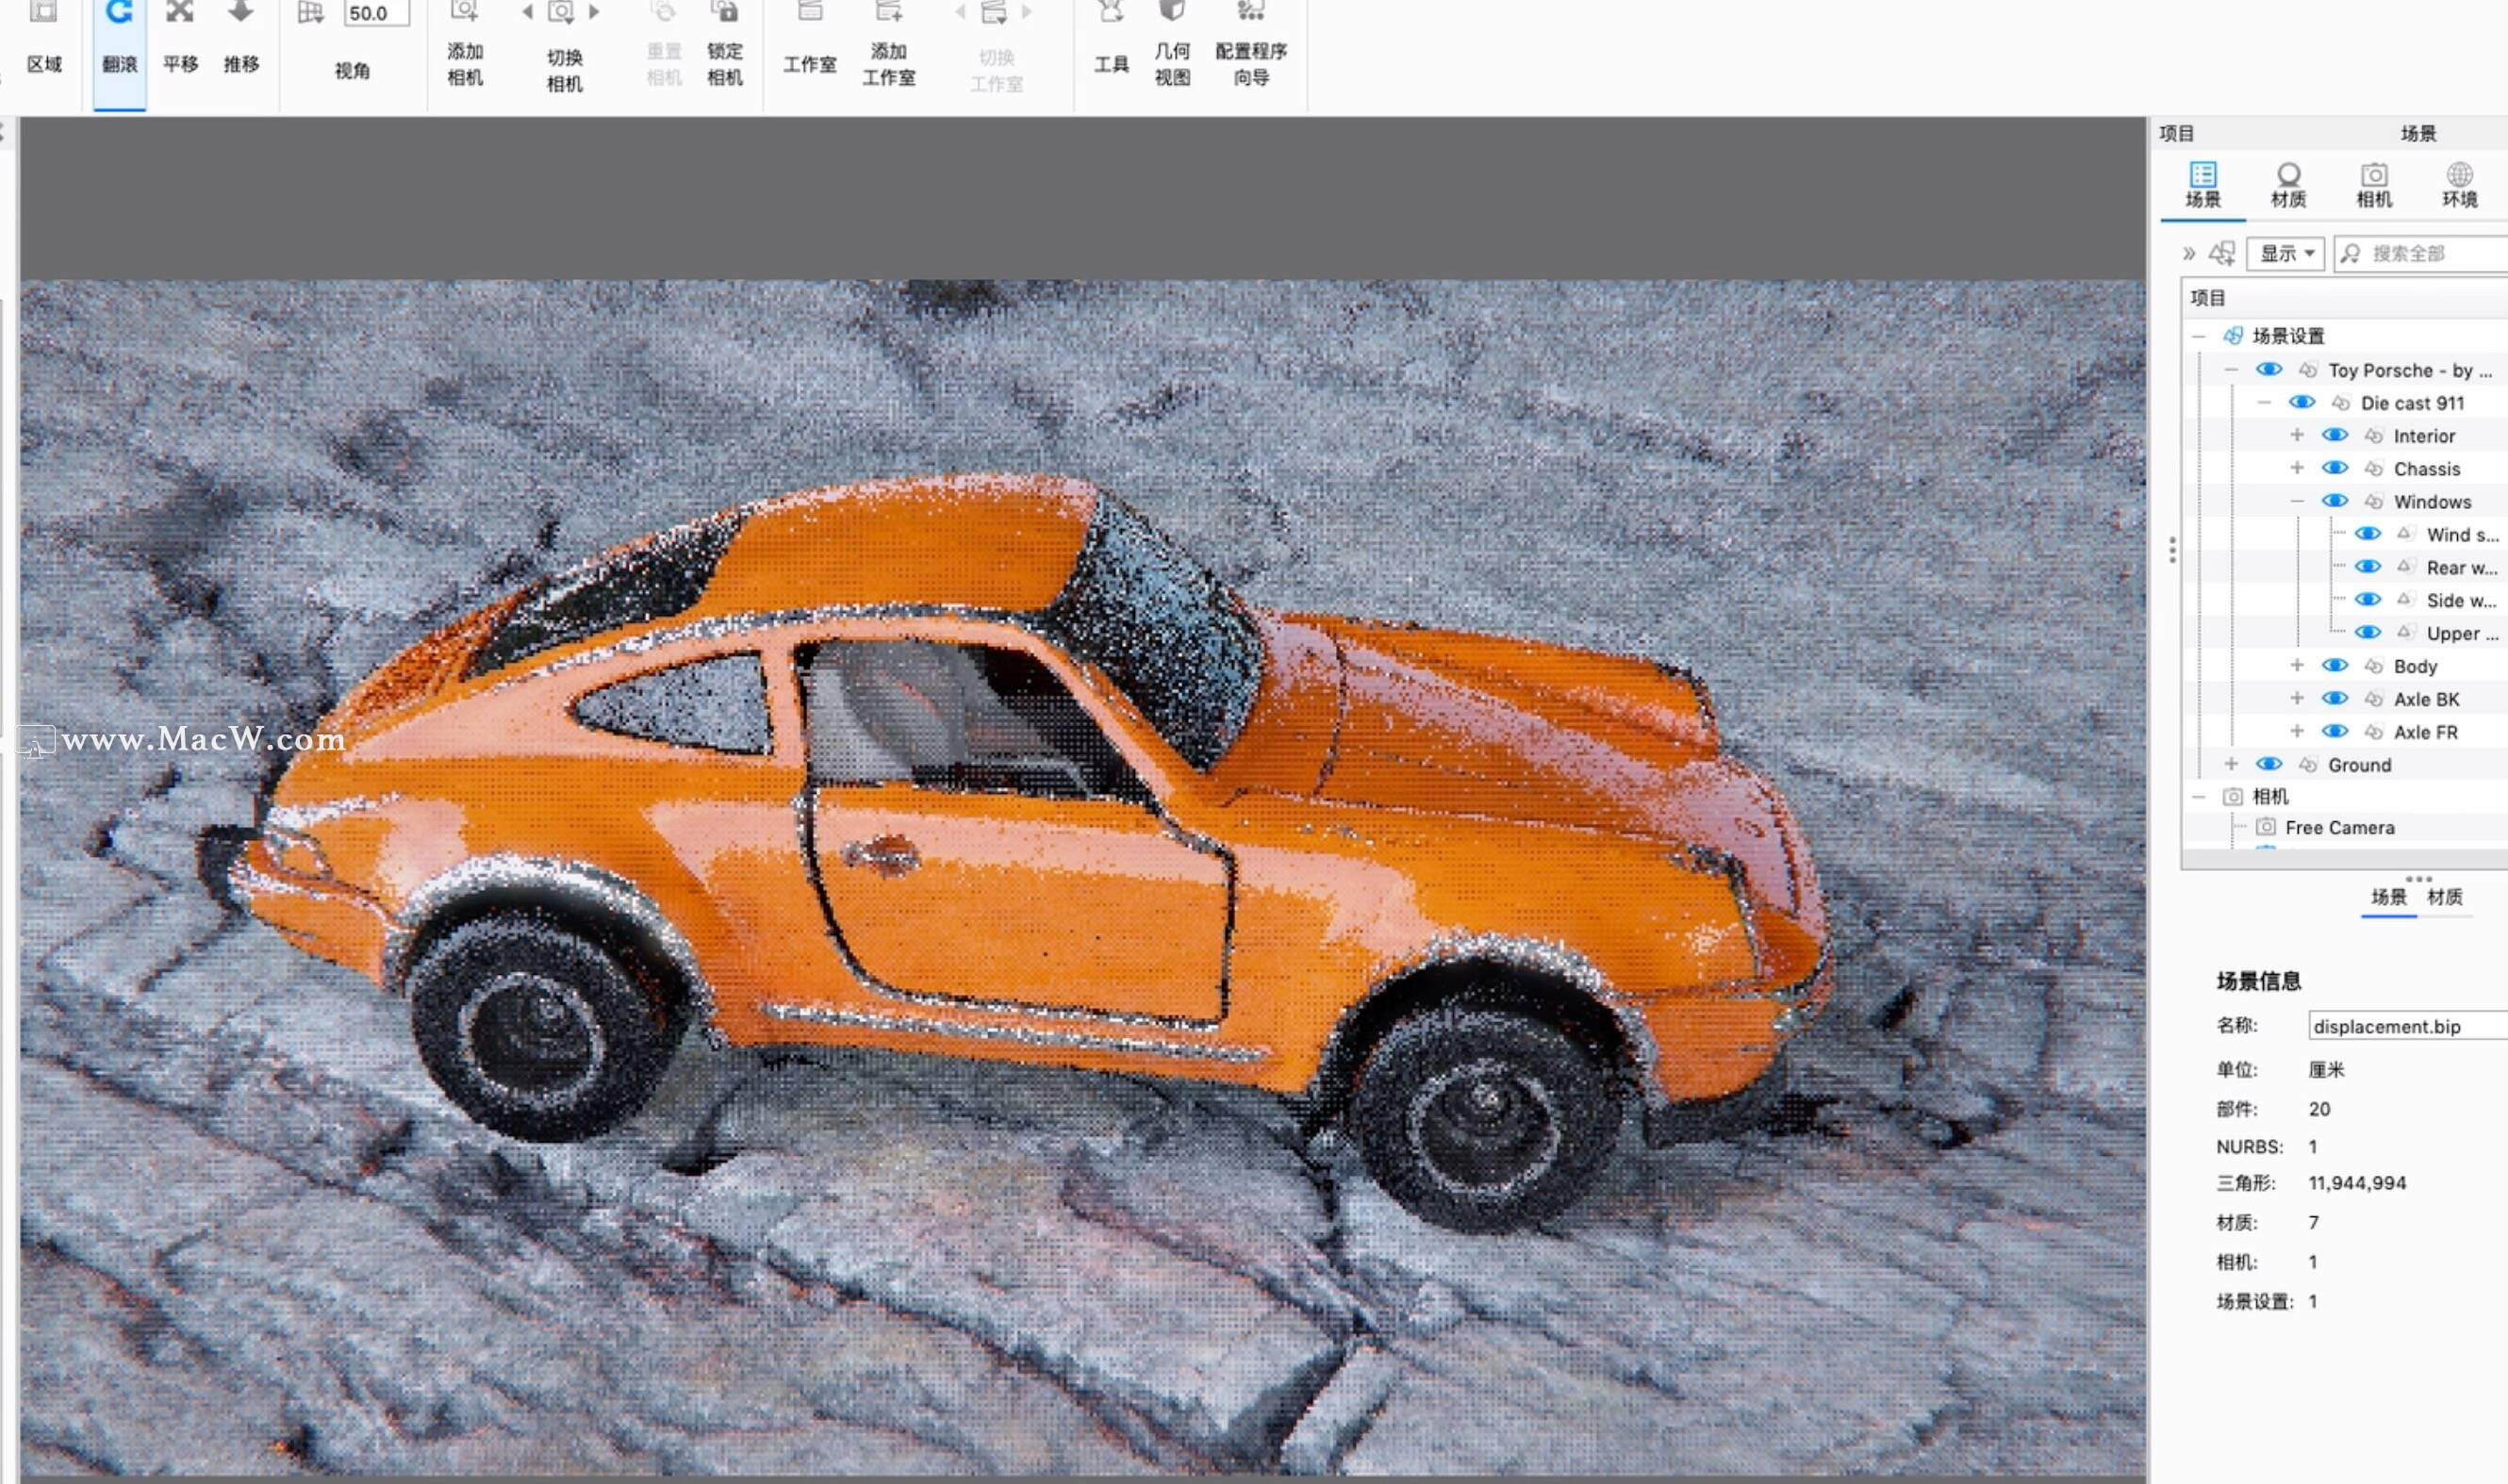Expand the Body tree node
This screenshot has height=1484, width=2508.
click(x=2296, y=665)
